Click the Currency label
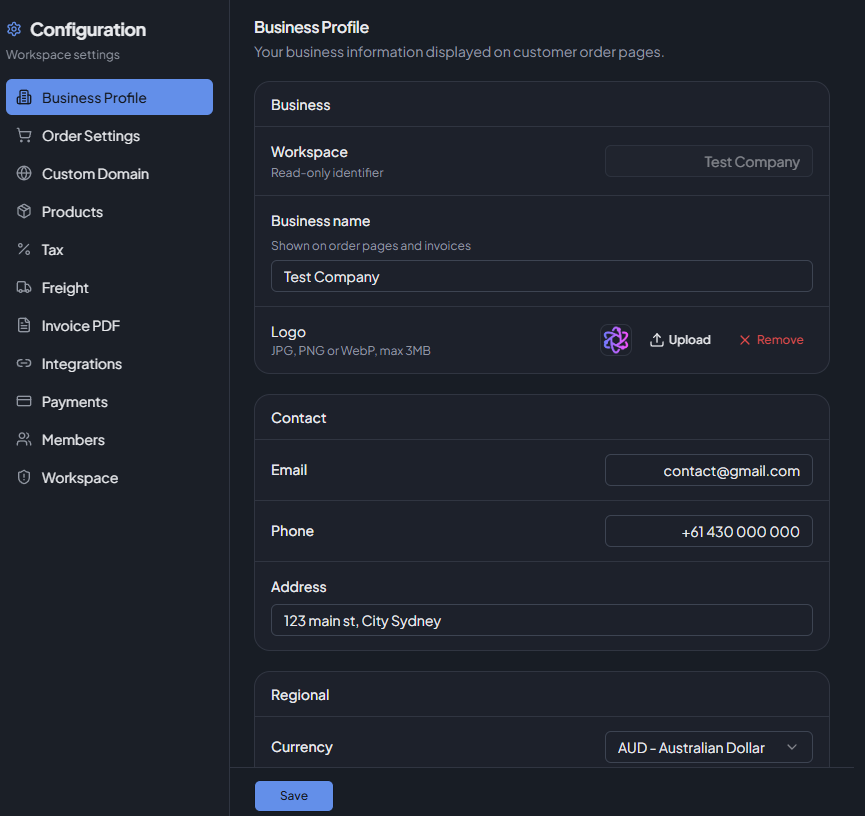The height and width of the screenshot is (816, 865). click(x=302, y=746)
